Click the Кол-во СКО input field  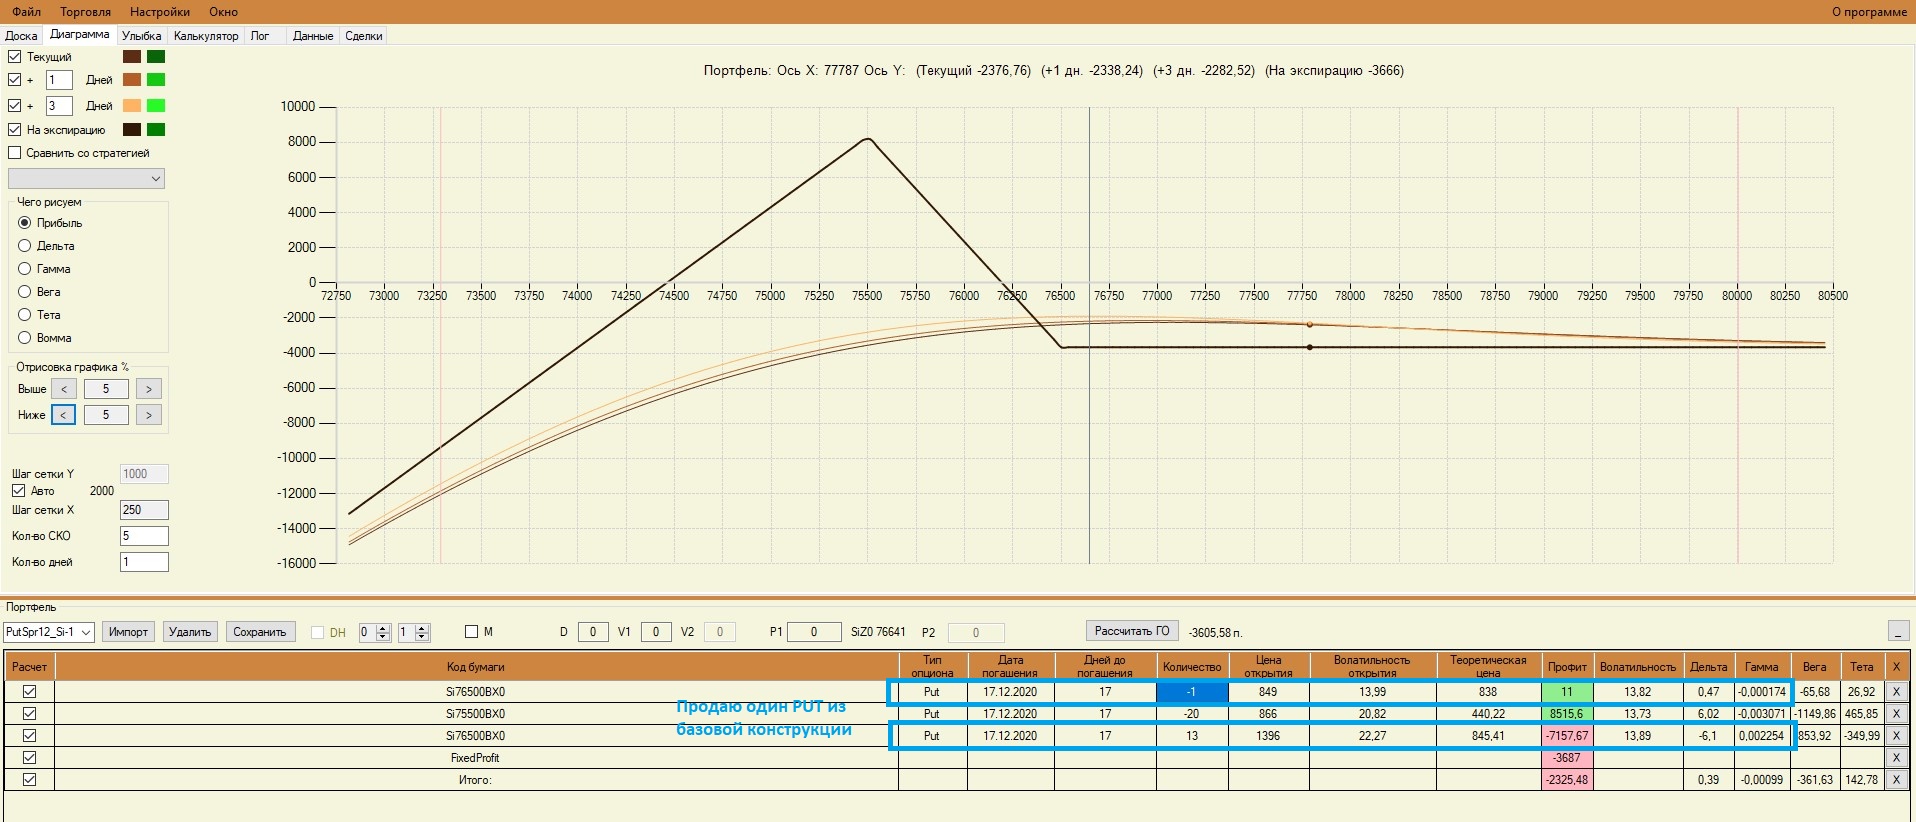(144, 536)
